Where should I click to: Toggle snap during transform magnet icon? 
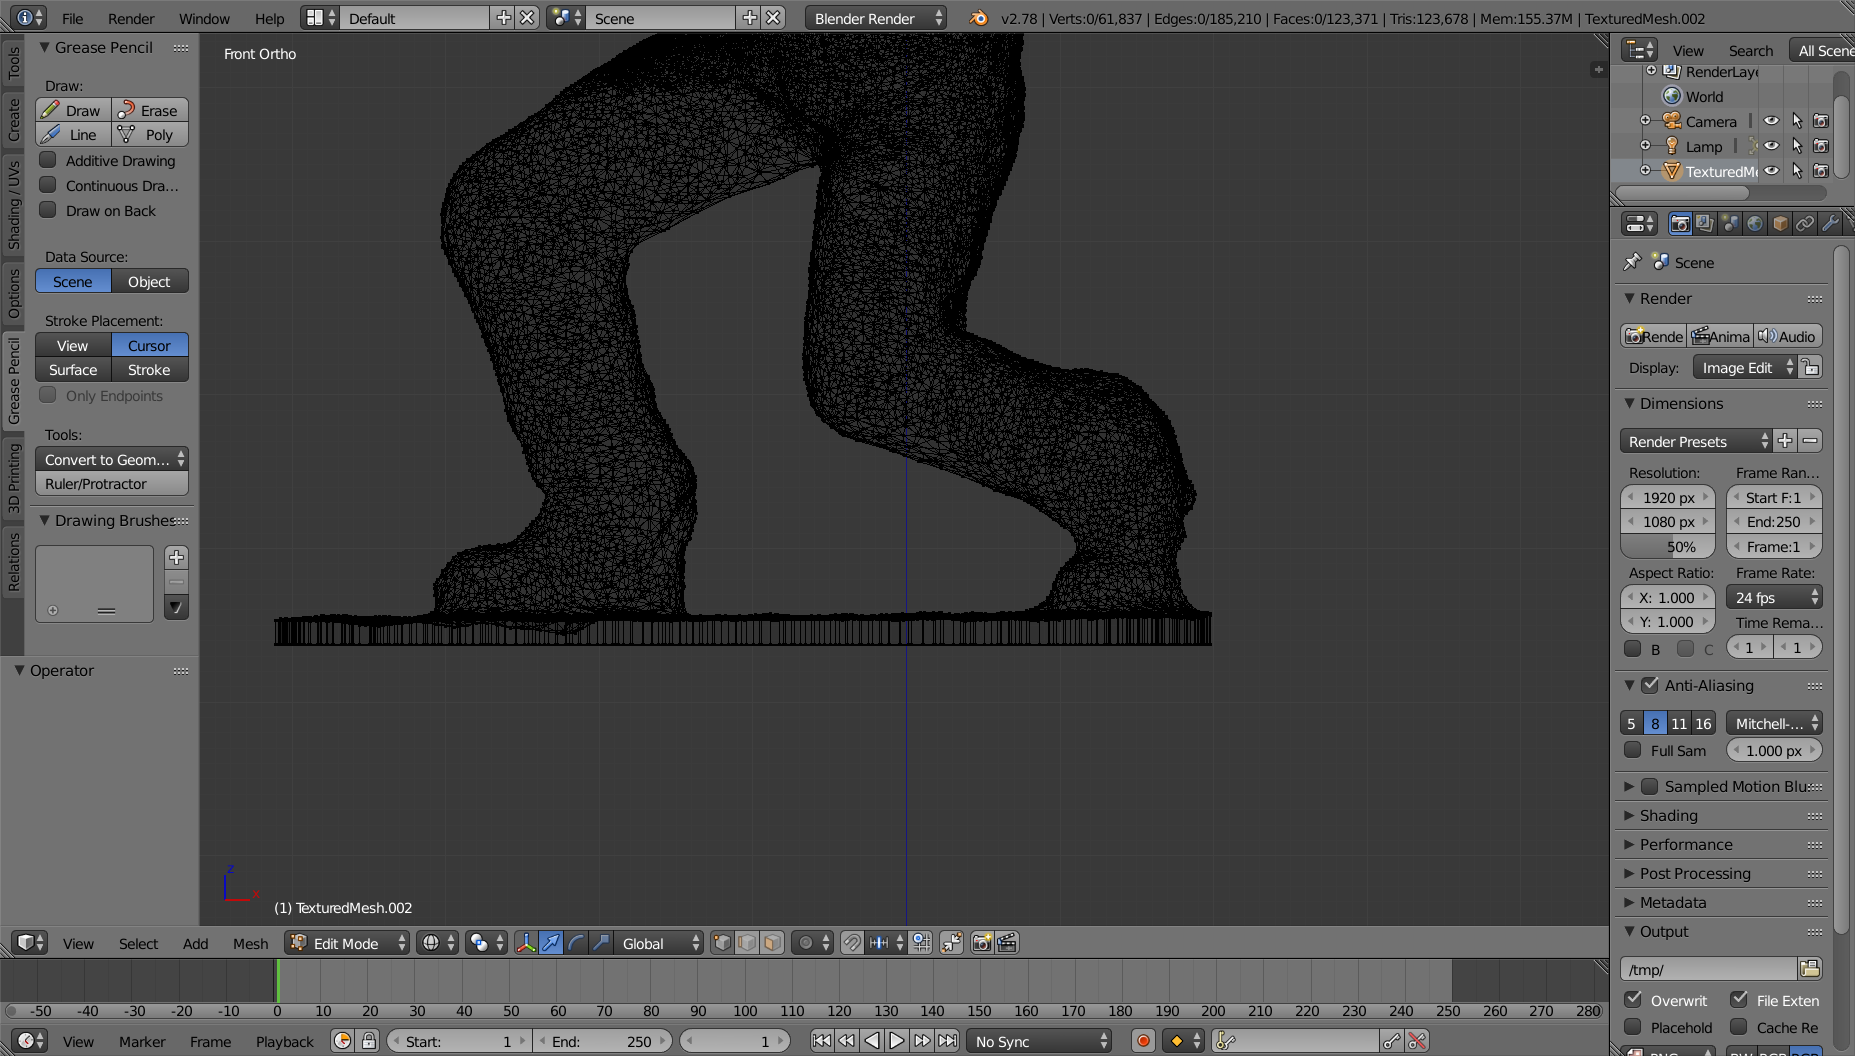pos(851,943)
